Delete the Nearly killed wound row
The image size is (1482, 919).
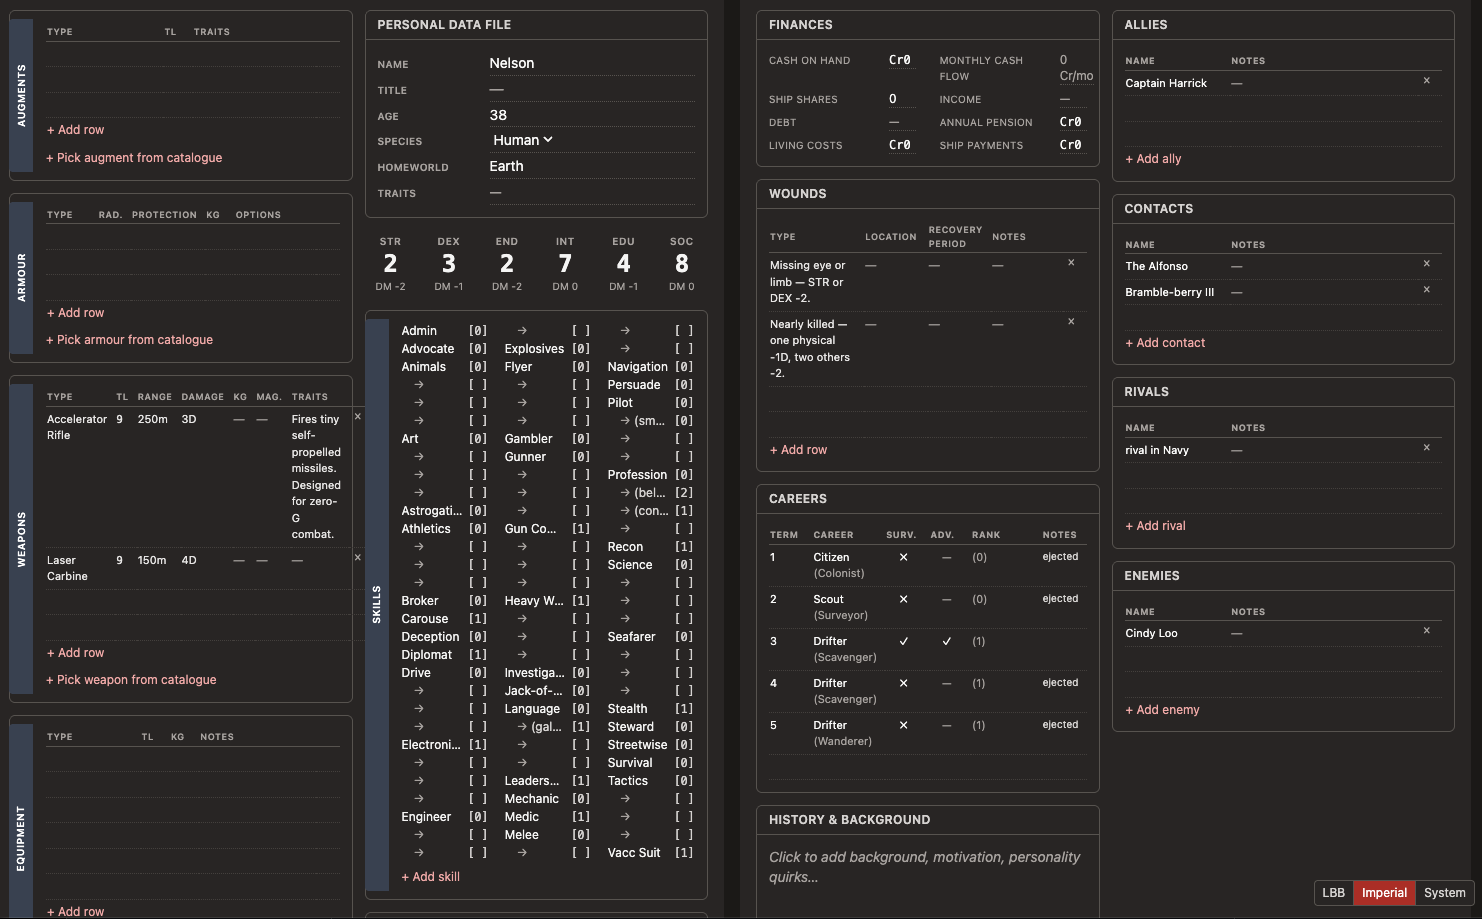[x=1071, y=322]
